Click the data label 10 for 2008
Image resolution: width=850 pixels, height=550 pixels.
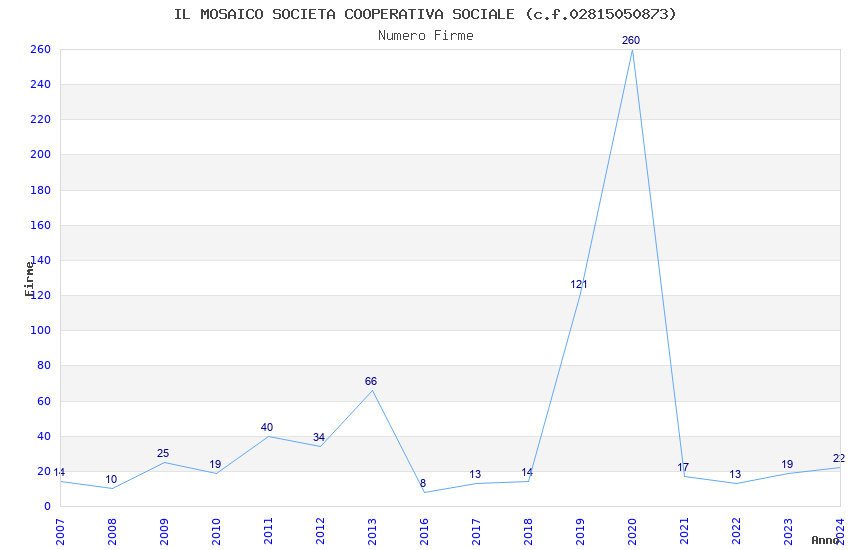tap(111, 479)
